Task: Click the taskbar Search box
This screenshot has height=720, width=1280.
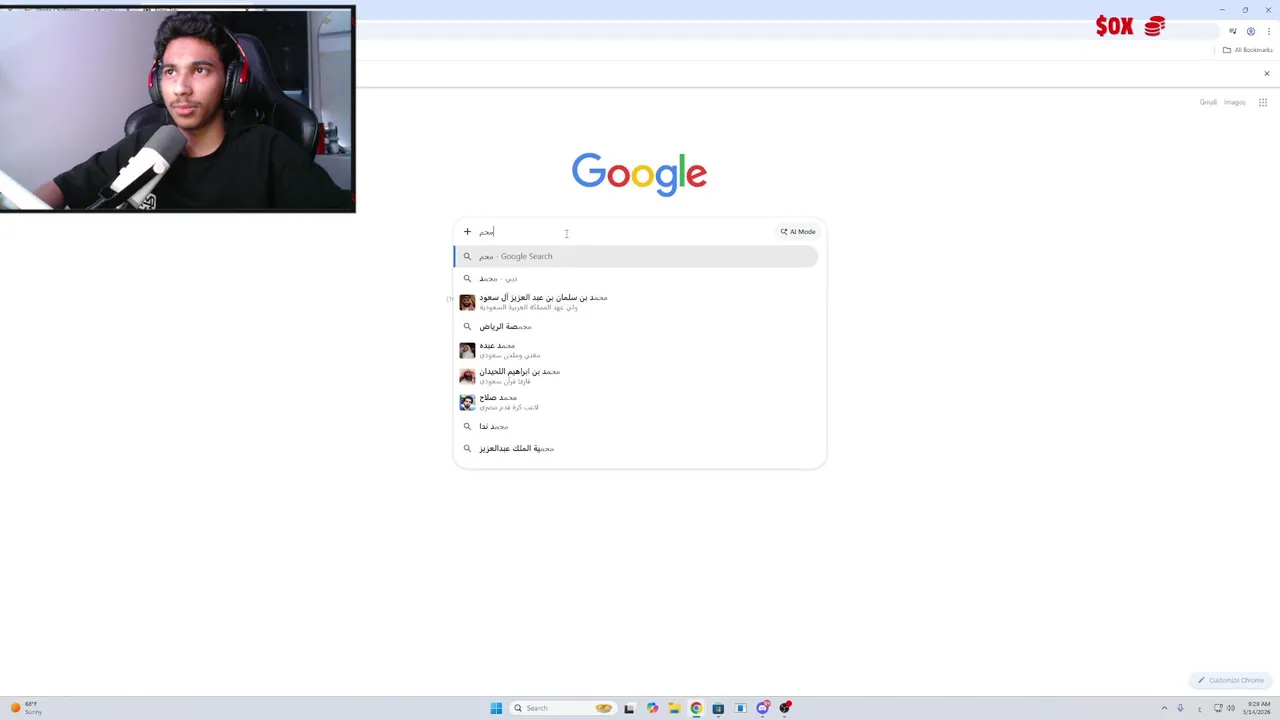Action: (x=562, y=708)
